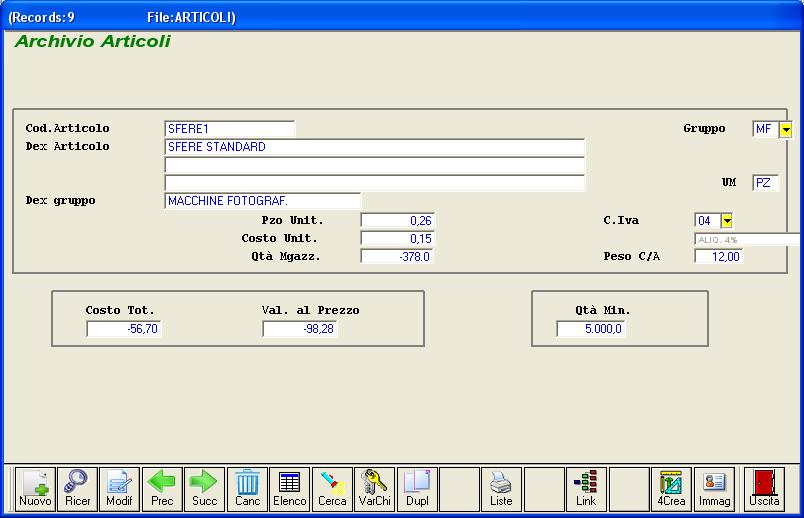Click the Peso C/A field 12,00

tap(718, 256)
